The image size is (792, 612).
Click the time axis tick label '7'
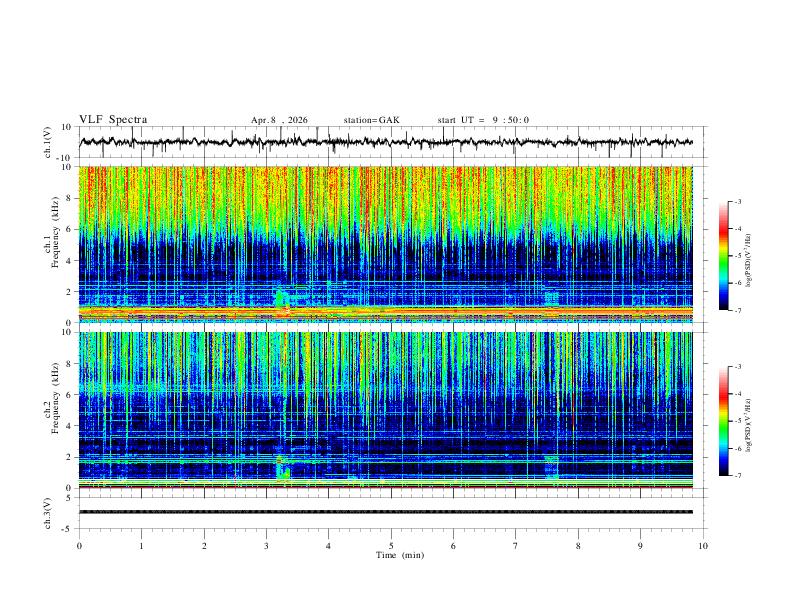[516, 546]
